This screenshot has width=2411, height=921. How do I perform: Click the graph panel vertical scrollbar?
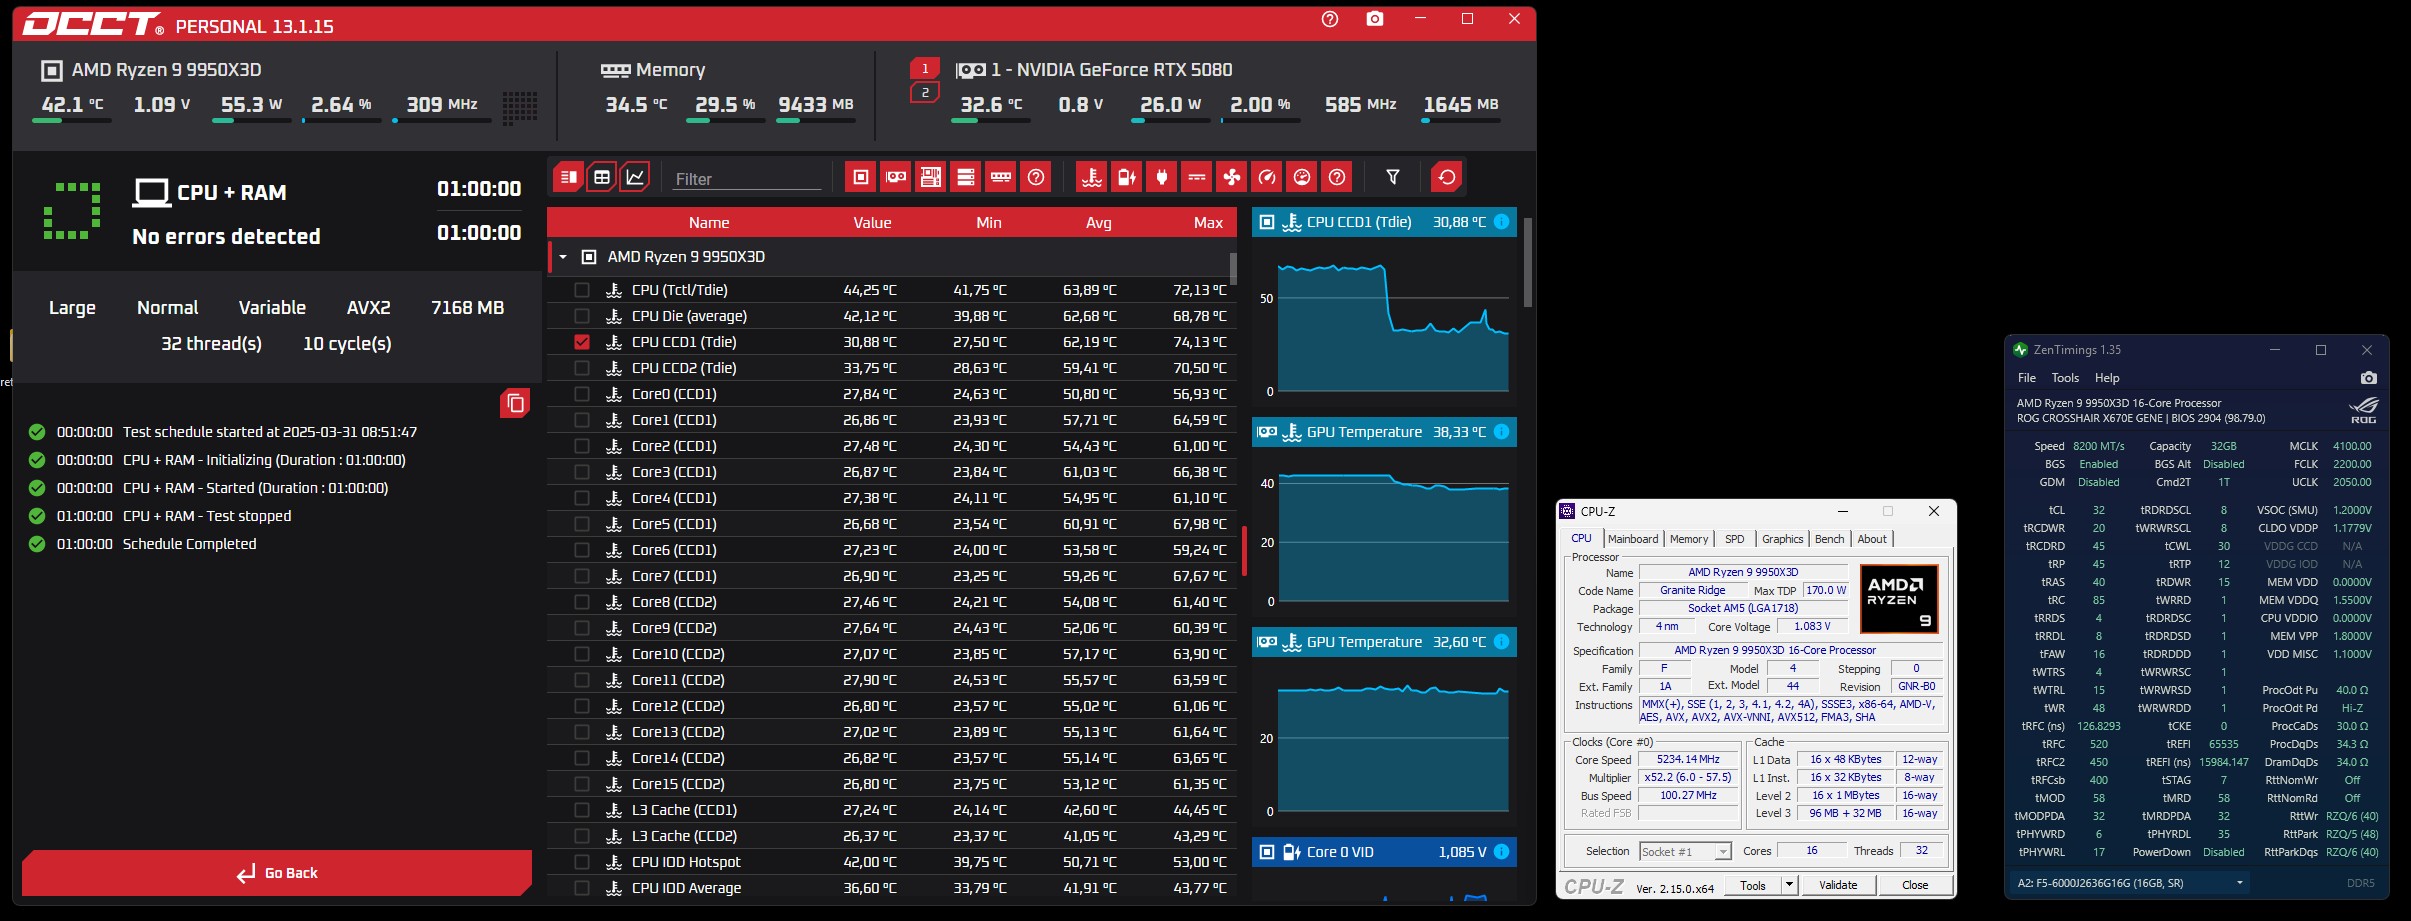click(1527, 262)
